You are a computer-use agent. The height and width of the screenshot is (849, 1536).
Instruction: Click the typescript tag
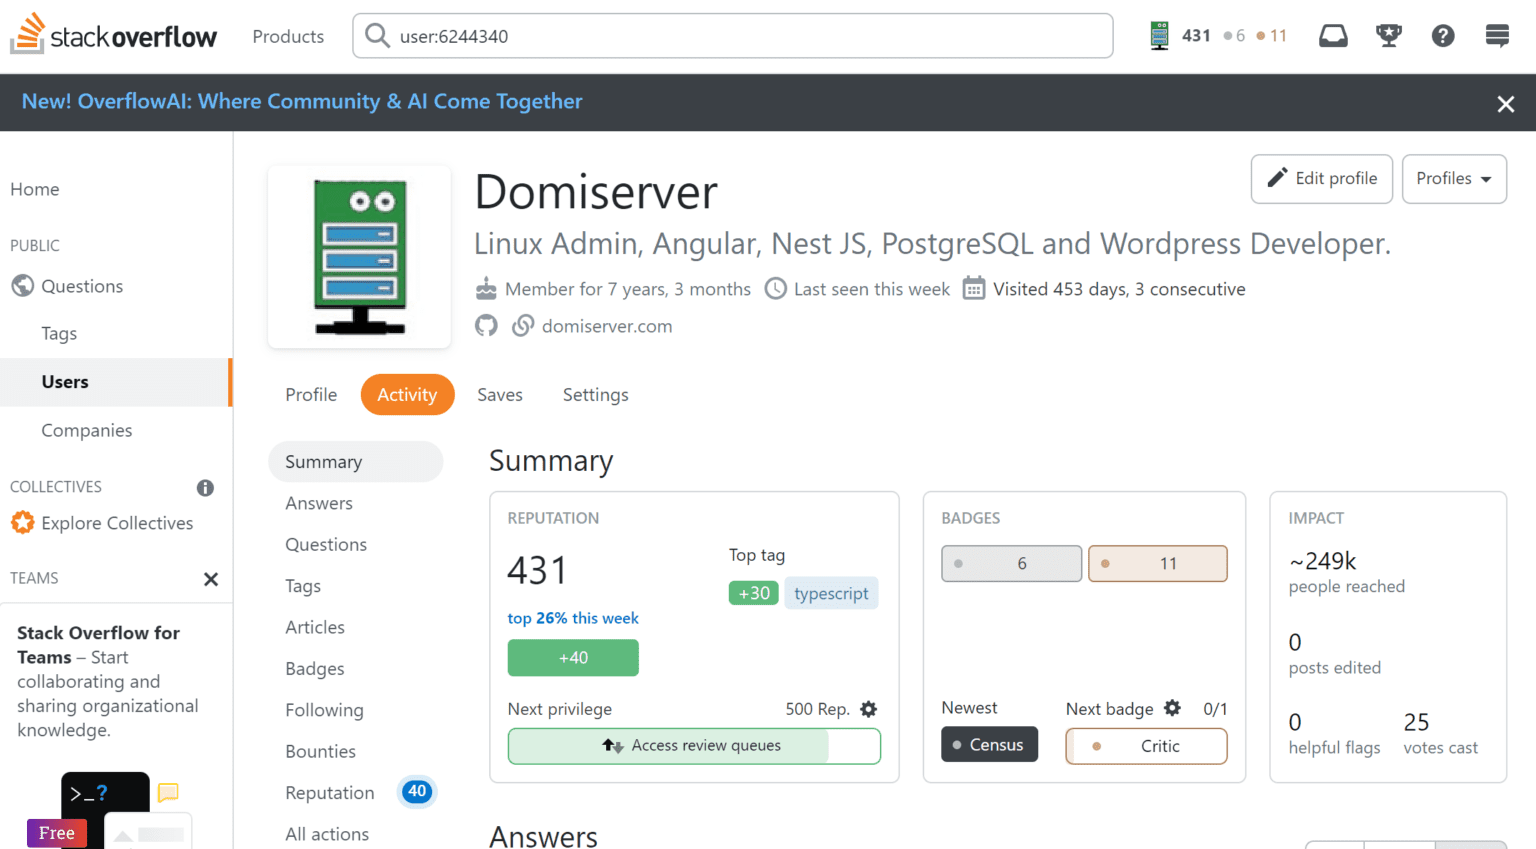(831, 593)
